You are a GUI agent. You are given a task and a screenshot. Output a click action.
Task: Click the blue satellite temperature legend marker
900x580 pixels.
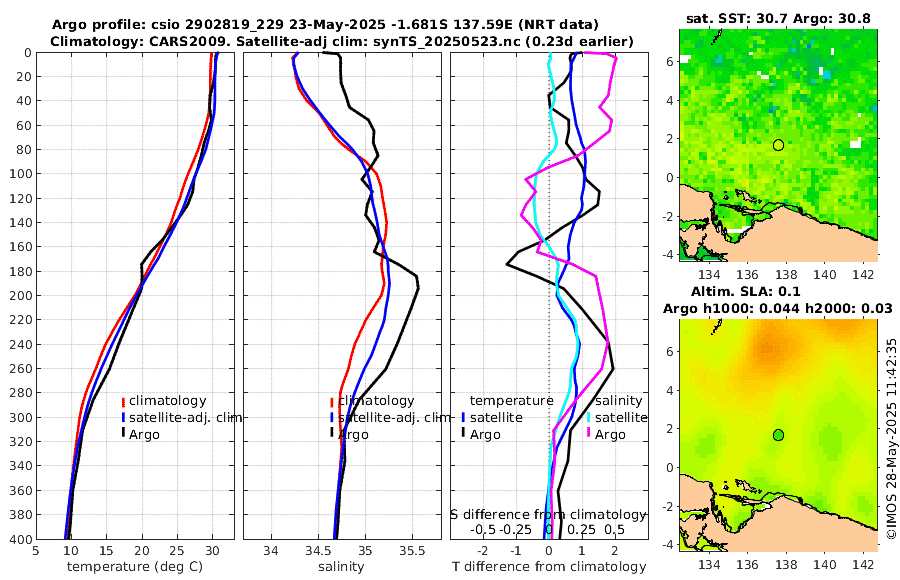coord(463,417)
